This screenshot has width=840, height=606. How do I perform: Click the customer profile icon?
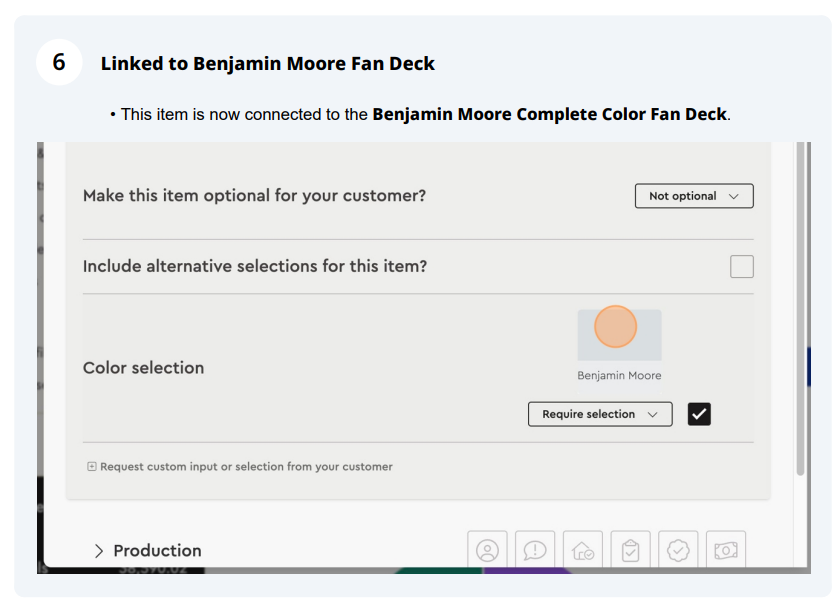coord(487,549)
